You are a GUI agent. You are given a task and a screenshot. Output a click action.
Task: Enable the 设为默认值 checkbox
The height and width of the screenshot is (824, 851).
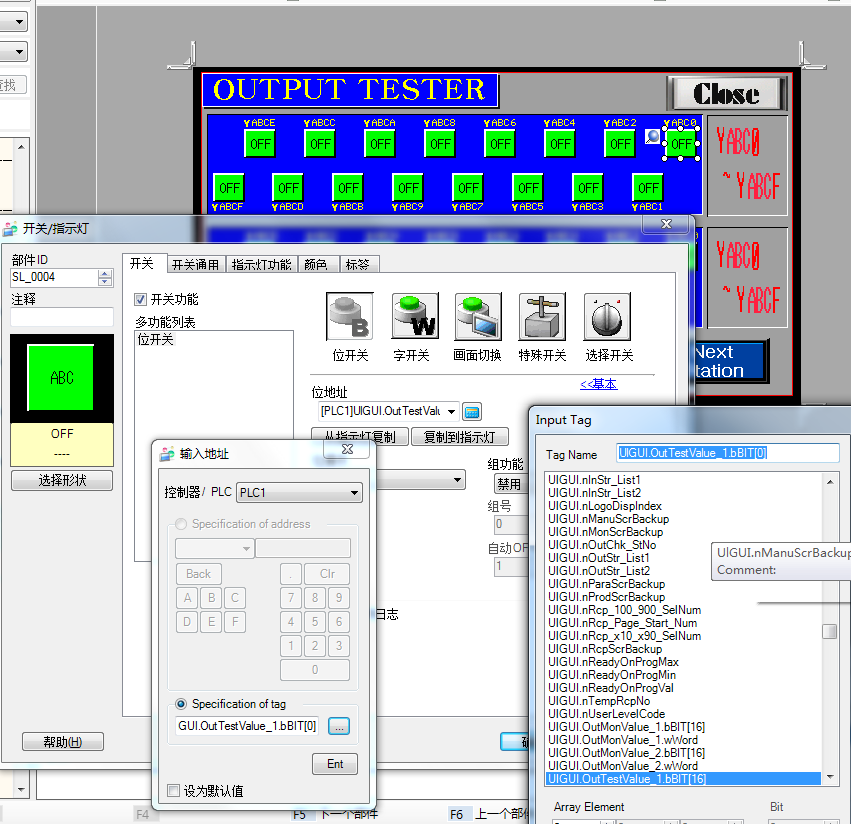click(x=174, y=791)
